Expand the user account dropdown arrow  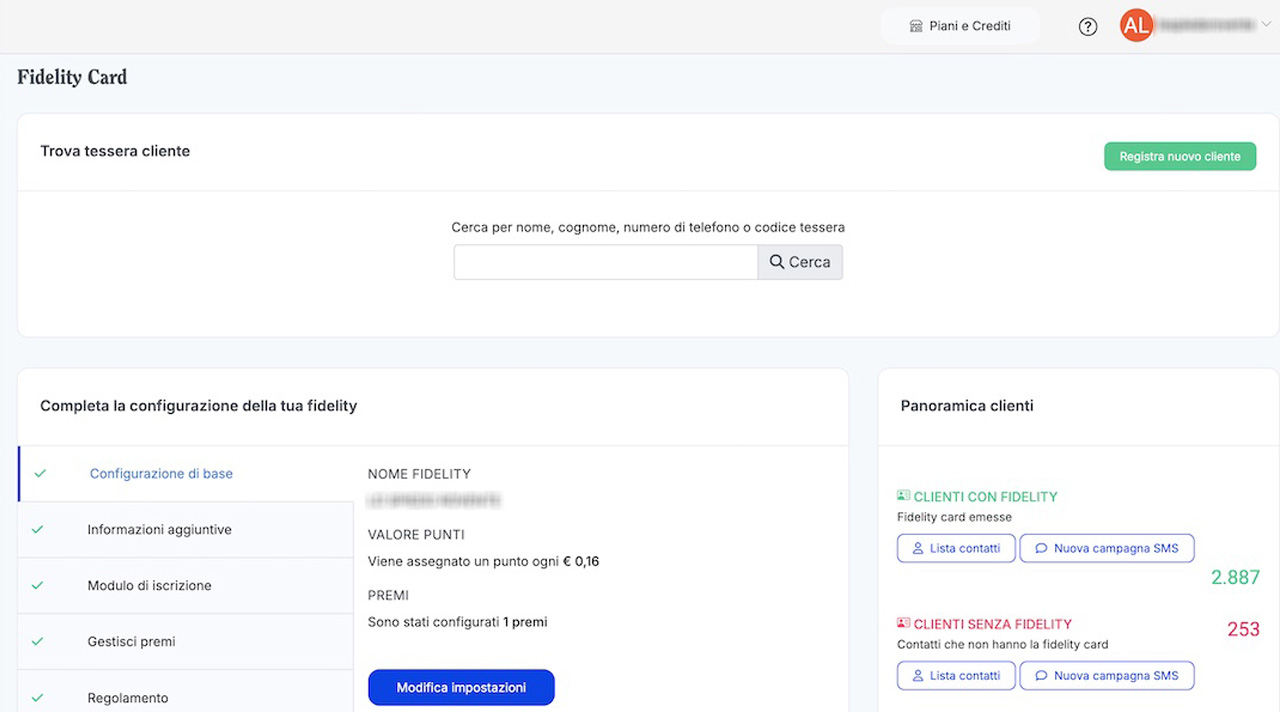(1266, 26)
